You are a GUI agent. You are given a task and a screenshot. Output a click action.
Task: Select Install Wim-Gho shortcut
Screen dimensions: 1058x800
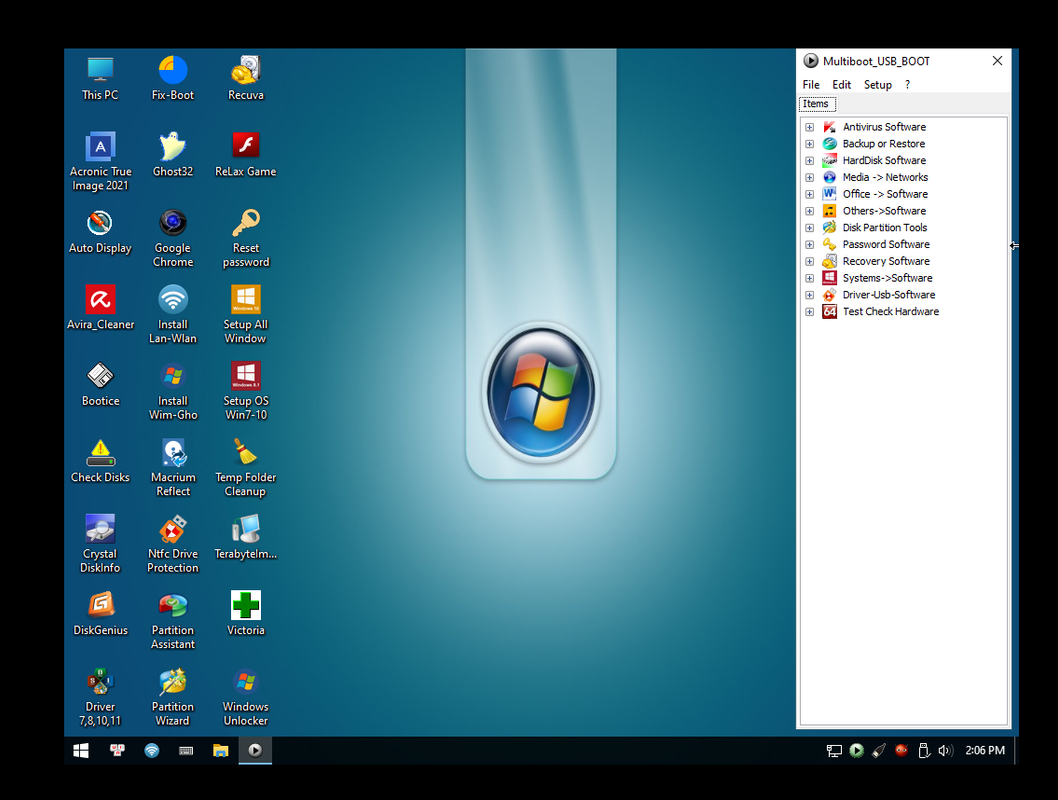click(173, 391)
